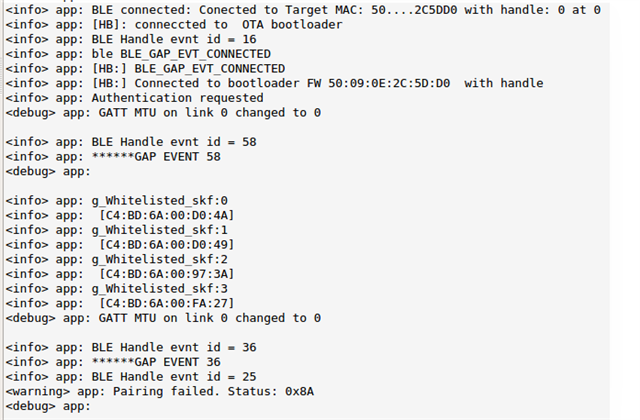
Task: Click the MAC address C4:BD:6A:00:FA:27
Action: click(x=167, y=303)
